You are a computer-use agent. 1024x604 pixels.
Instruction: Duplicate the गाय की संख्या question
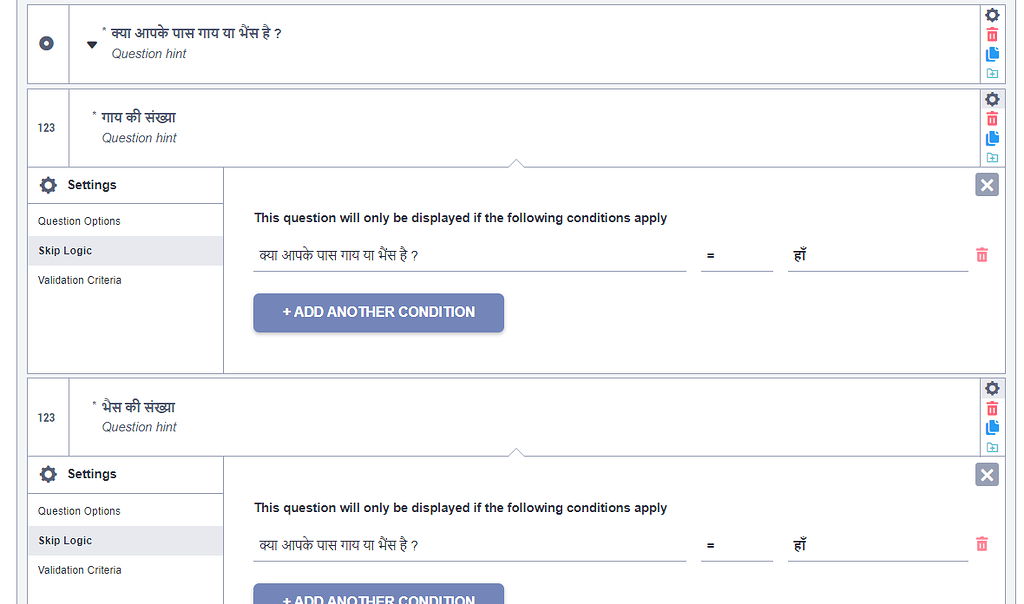(992, 138)
